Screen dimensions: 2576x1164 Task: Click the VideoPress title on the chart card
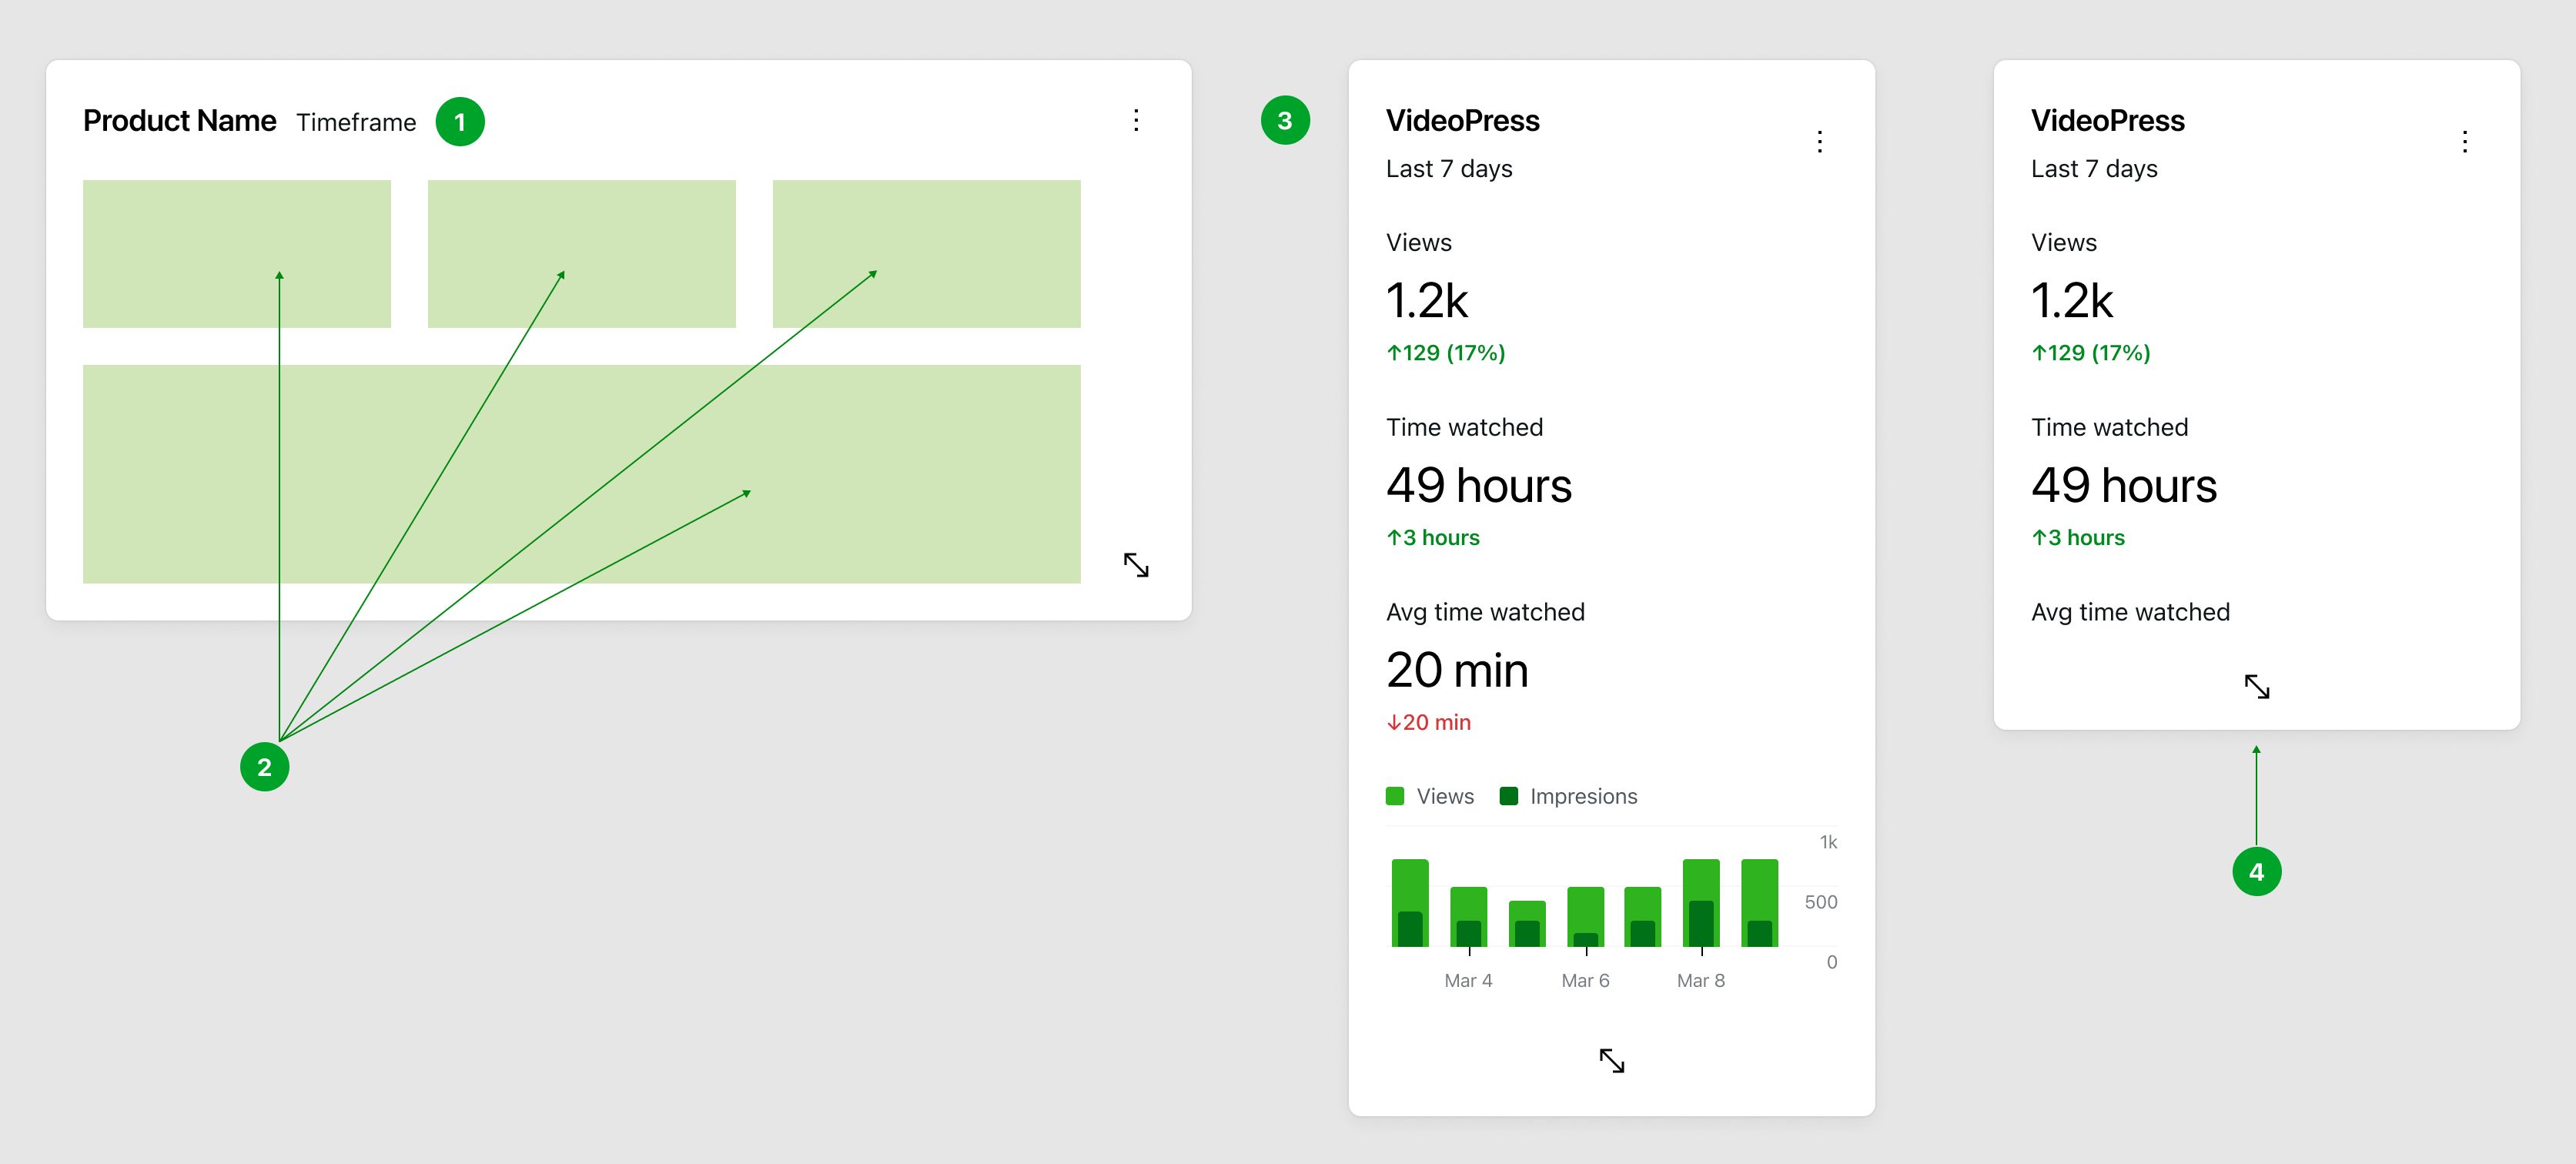pos(1463,121)
